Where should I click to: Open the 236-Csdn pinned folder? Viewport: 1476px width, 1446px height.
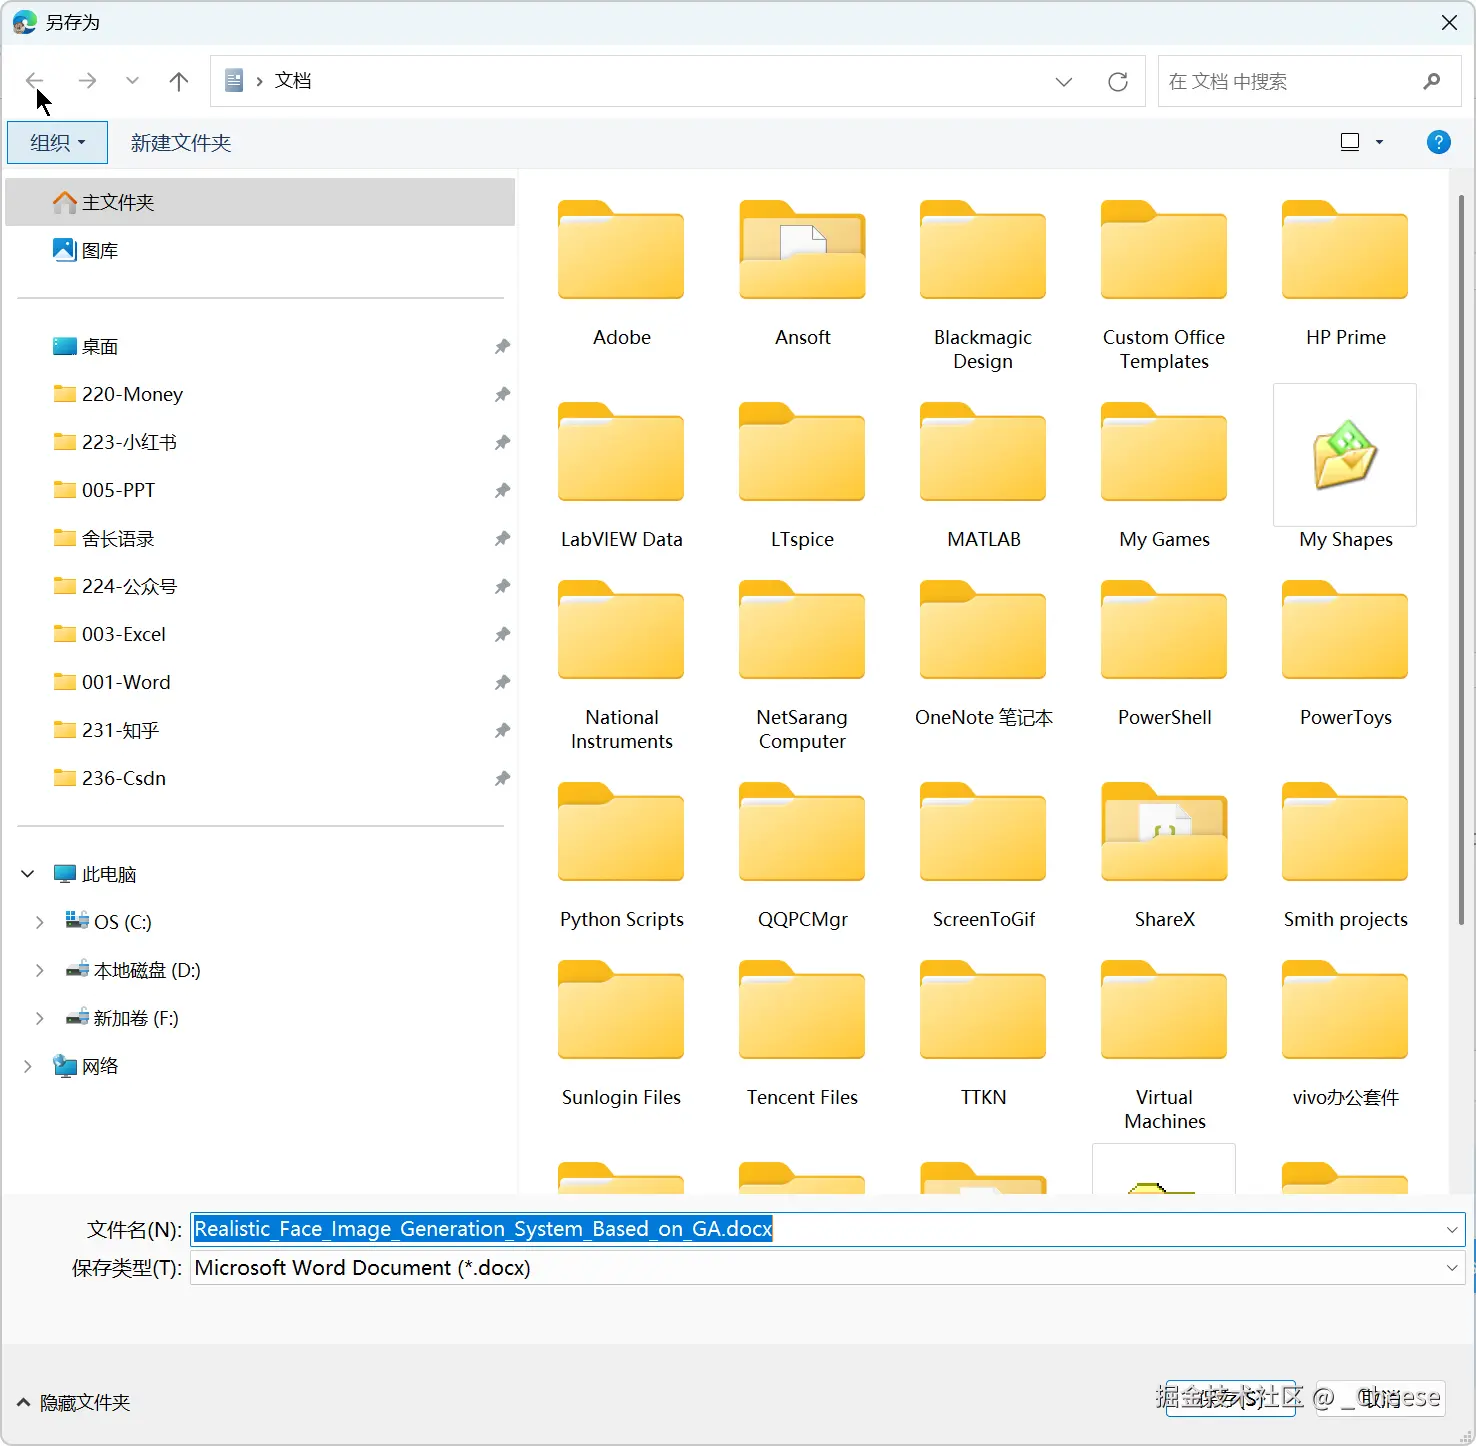[260, 778]
